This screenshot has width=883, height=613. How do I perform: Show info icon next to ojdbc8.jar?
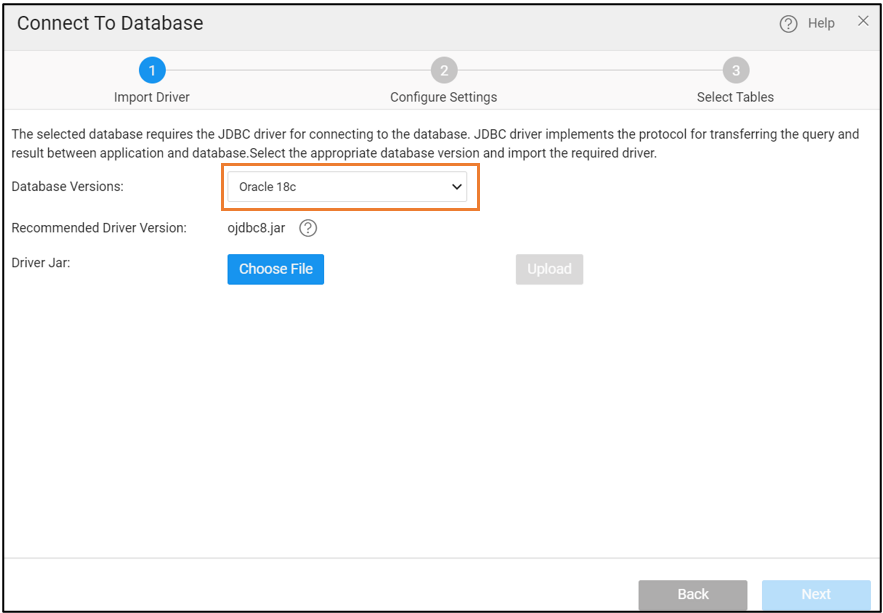(308, 228)
